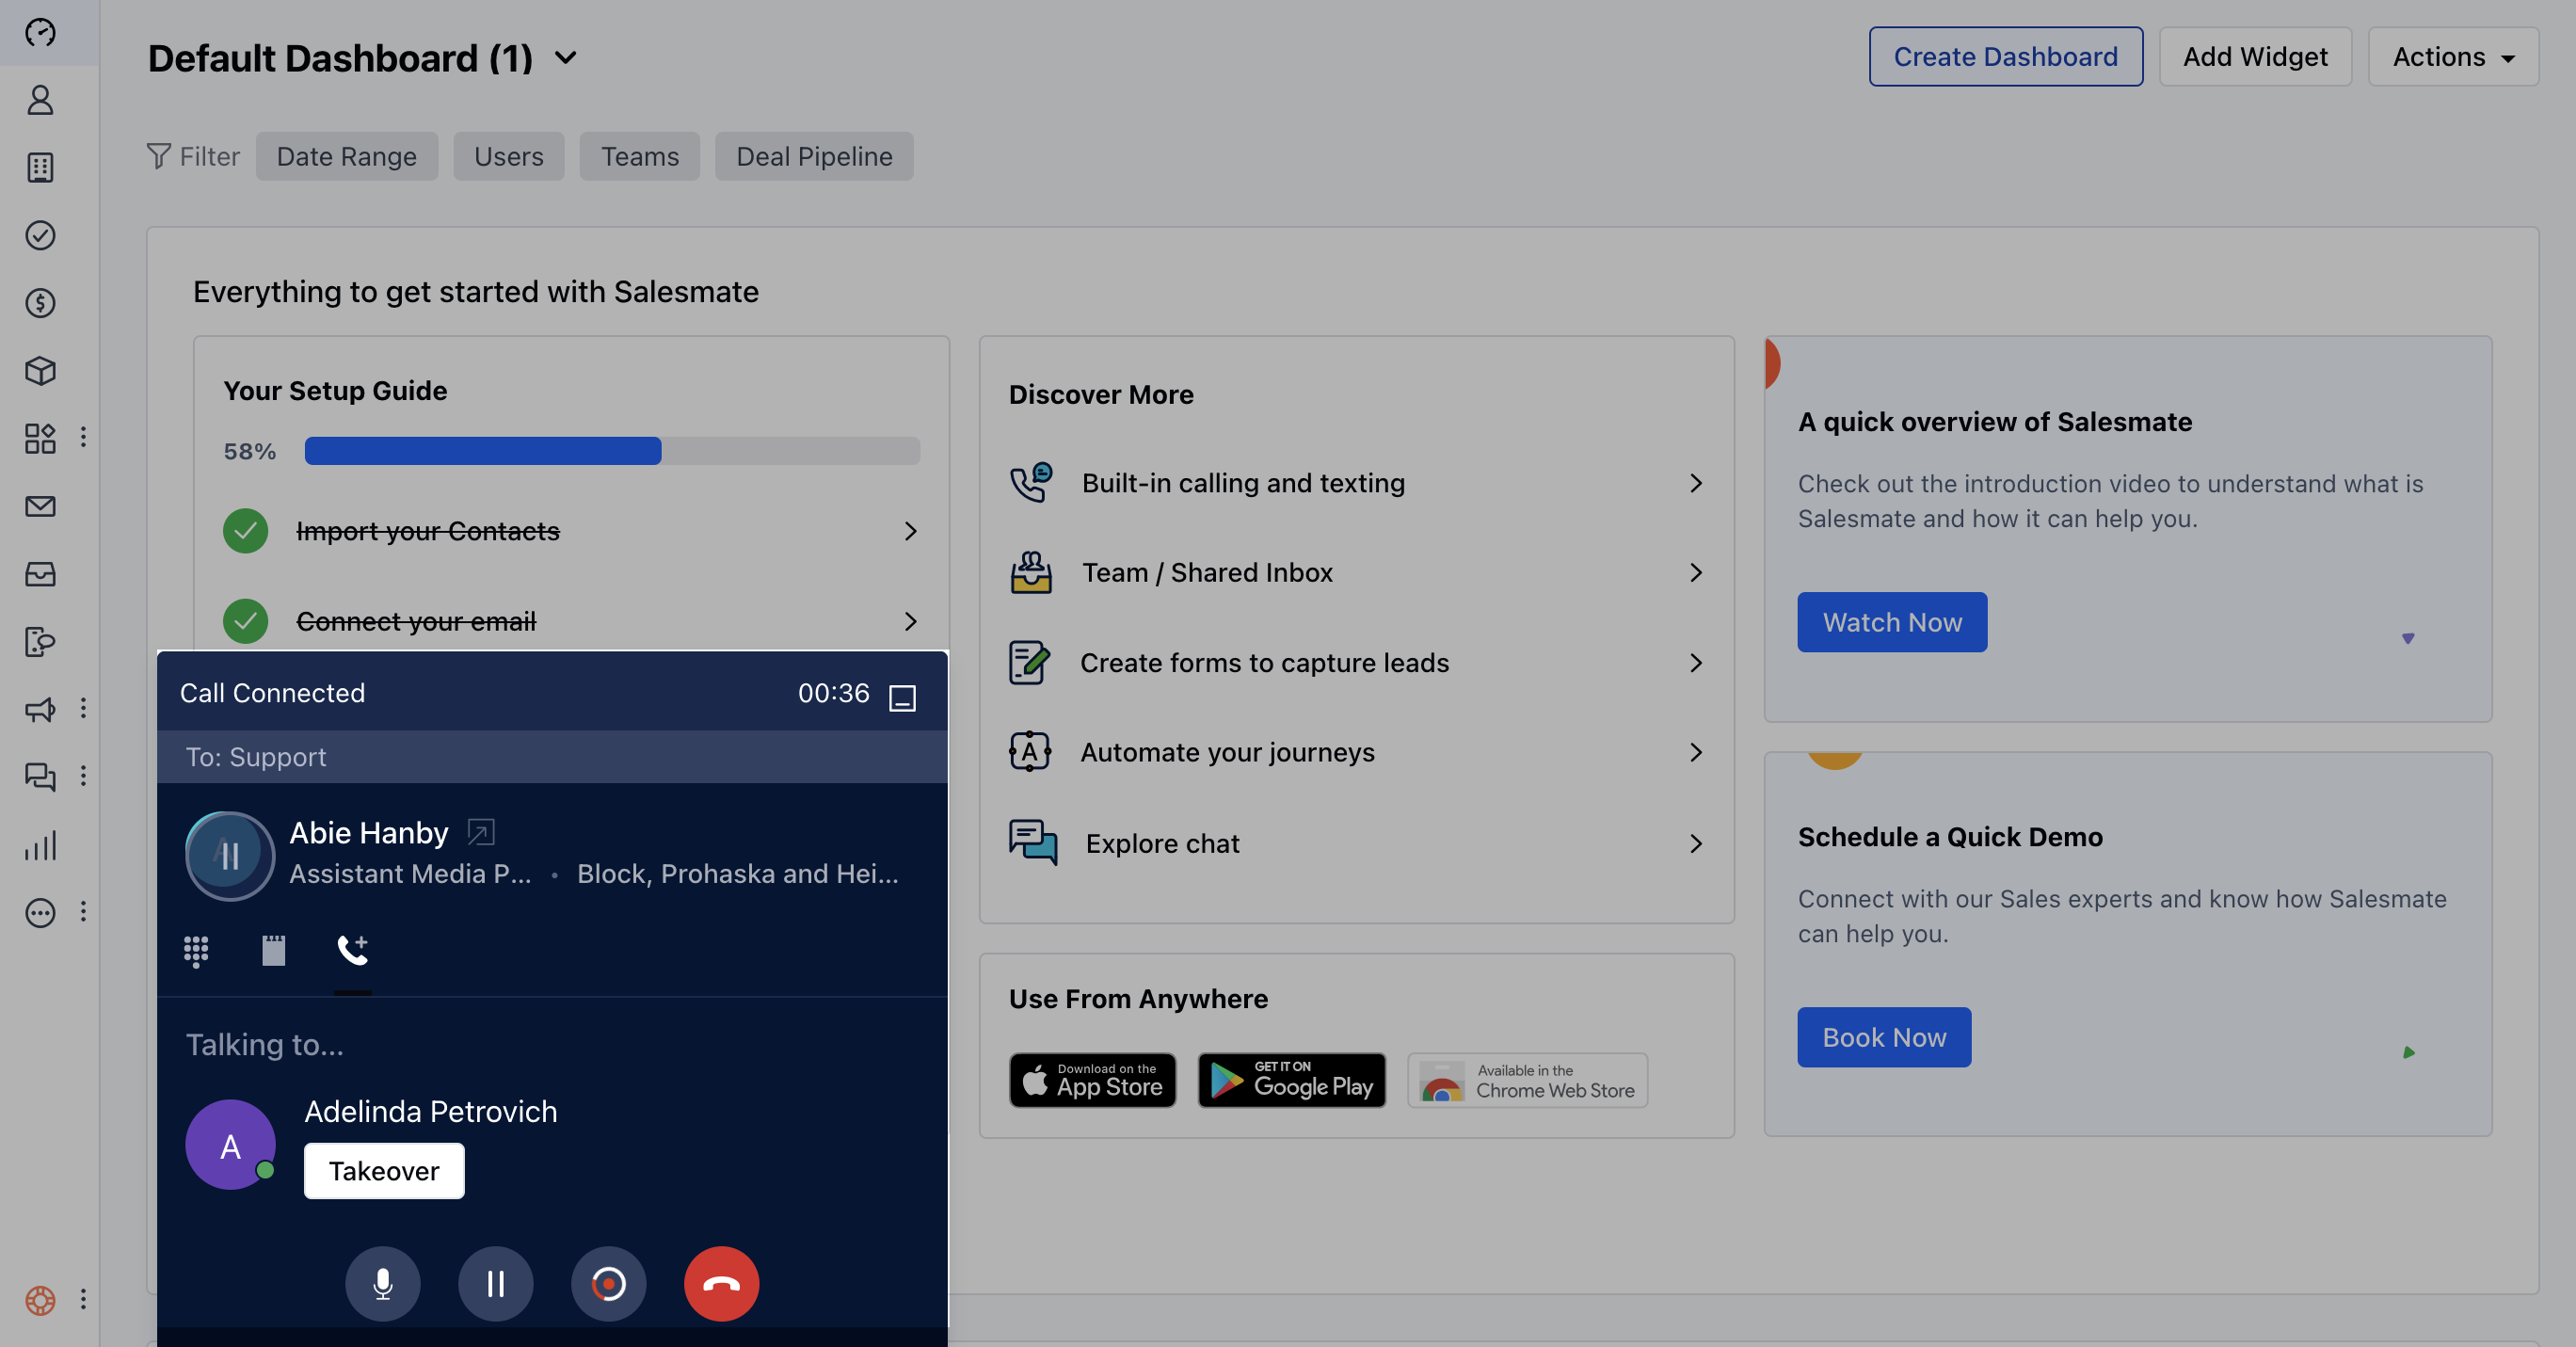Viewport: 2576px width, 1347px height.
Task: Click the setup guide progress bar
Action: pos(611,451)
